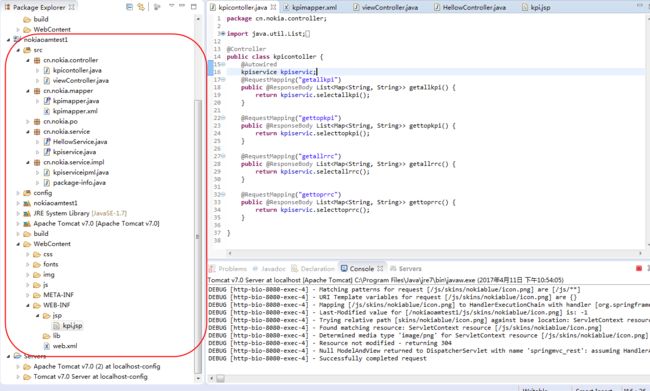Open the Javadoc view tab
This screenshot has width=650, height=391.
point(269,269)
